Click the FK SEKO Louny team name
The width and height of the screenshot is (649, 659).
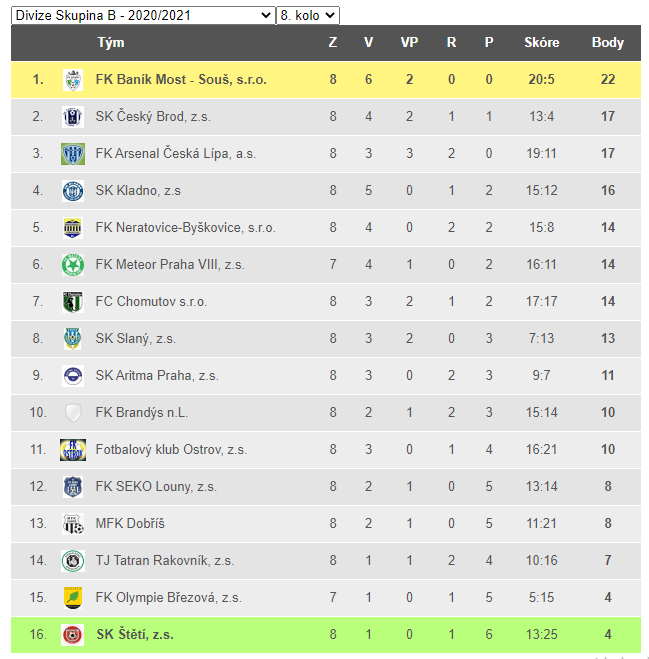pyautogui.click(x=156, y=487)
